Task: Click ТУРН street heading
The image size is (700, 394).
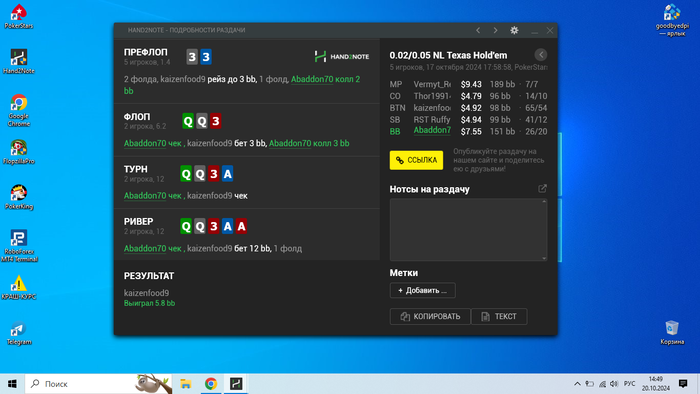Action: pos(136,170)
